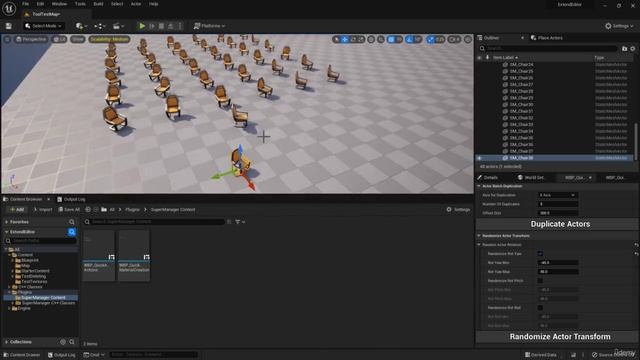Switch to the Outliner tab
The height and width of the screenshot is (360, 640).
[491, 38]
